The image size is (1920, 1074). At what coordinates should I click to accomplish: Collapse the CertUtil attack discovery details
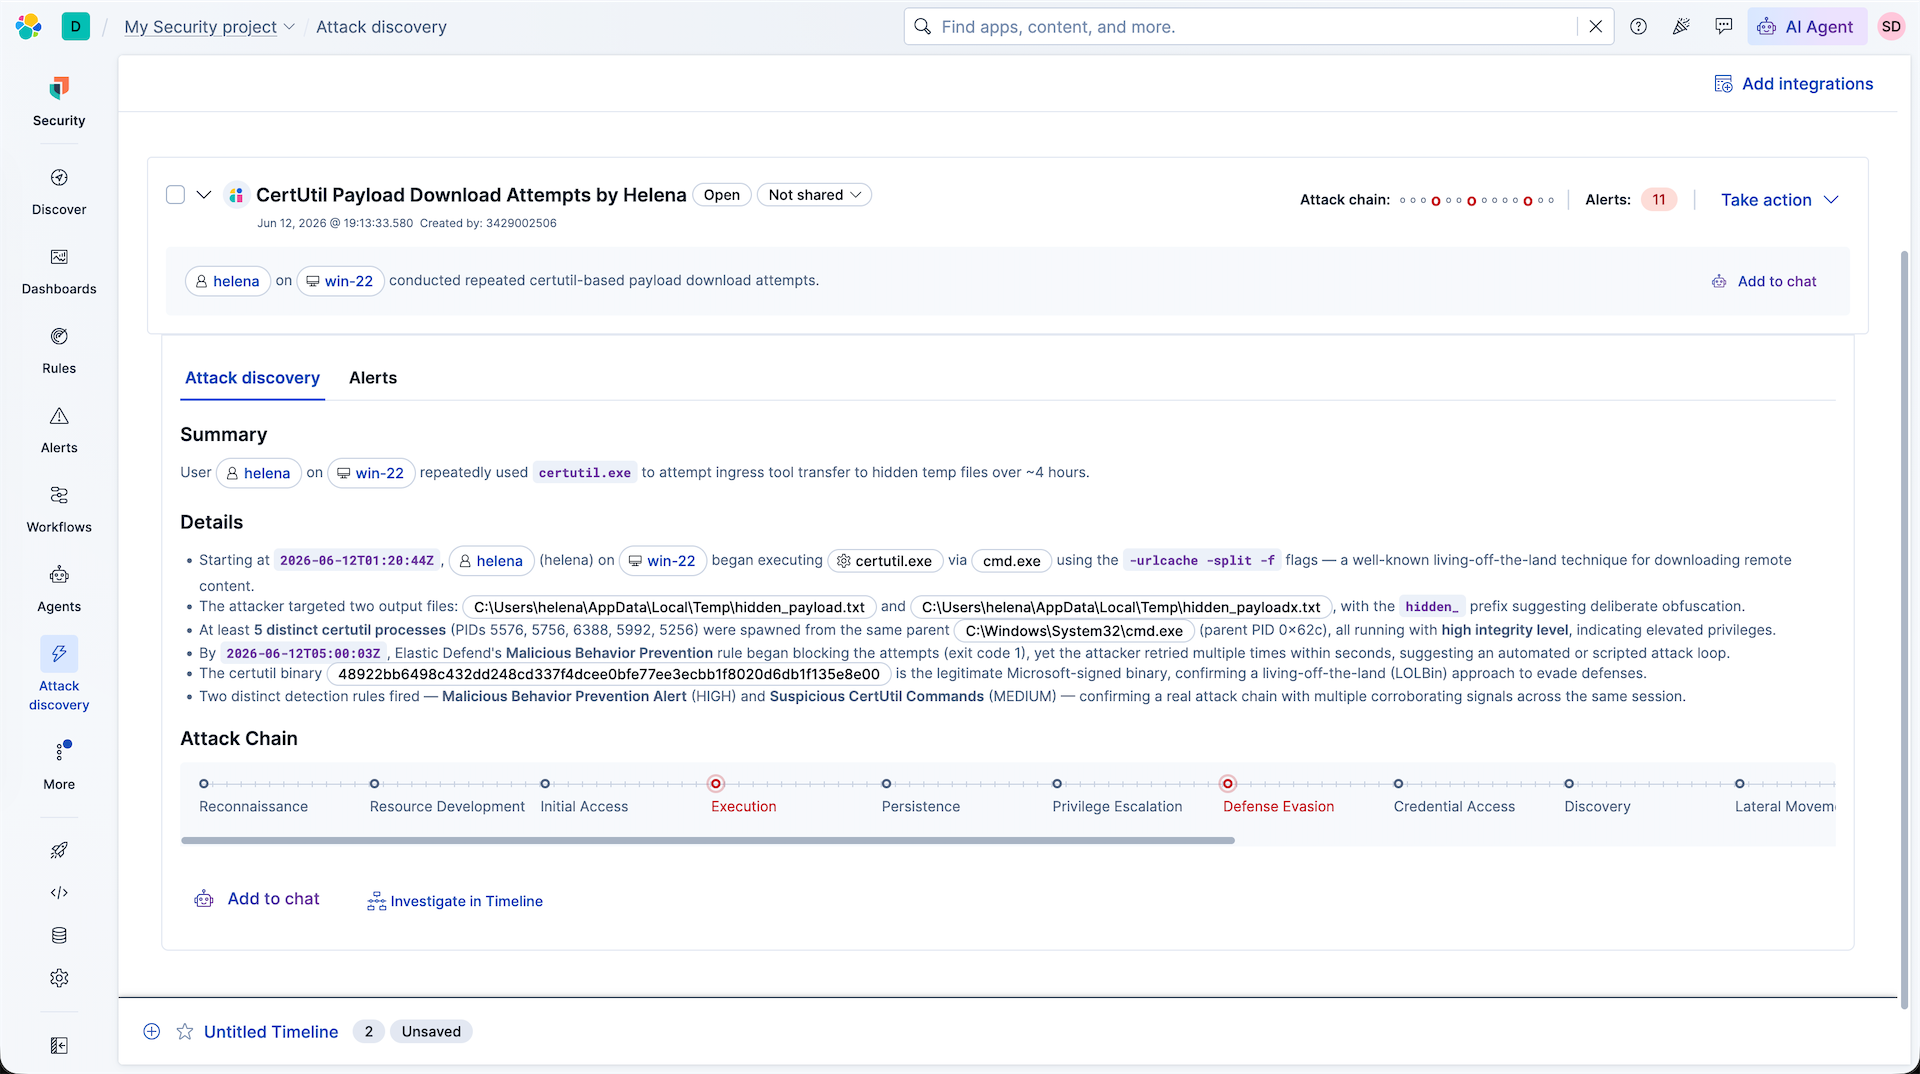(204, 195)
